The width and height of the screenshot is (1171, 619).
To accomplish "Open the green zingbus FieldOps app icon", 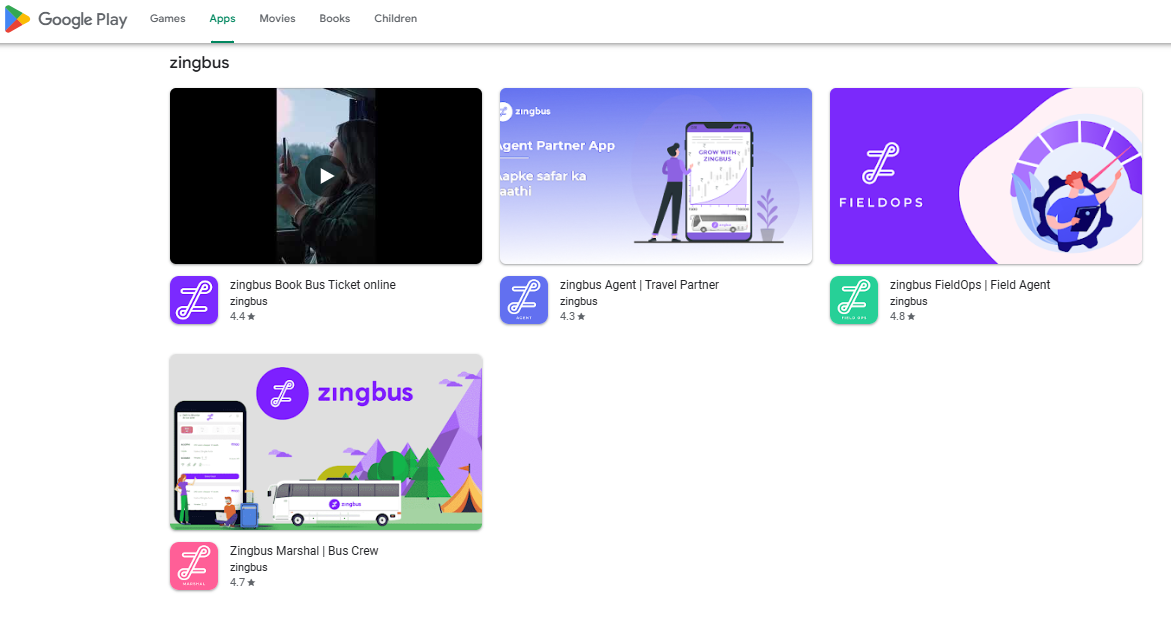I will point(854,300).
